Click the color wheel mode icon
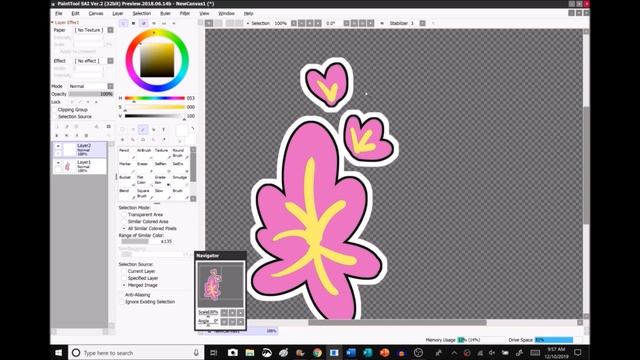This screenshot has width=640, height=360. [x=123, y=23]
